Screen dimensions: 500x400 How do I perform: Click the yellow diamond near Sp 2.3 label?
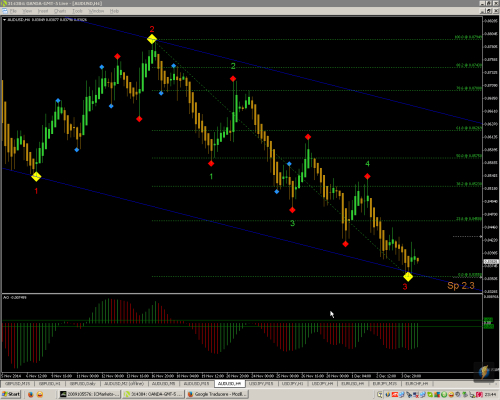pyautogui.click(x=408, y=276)
